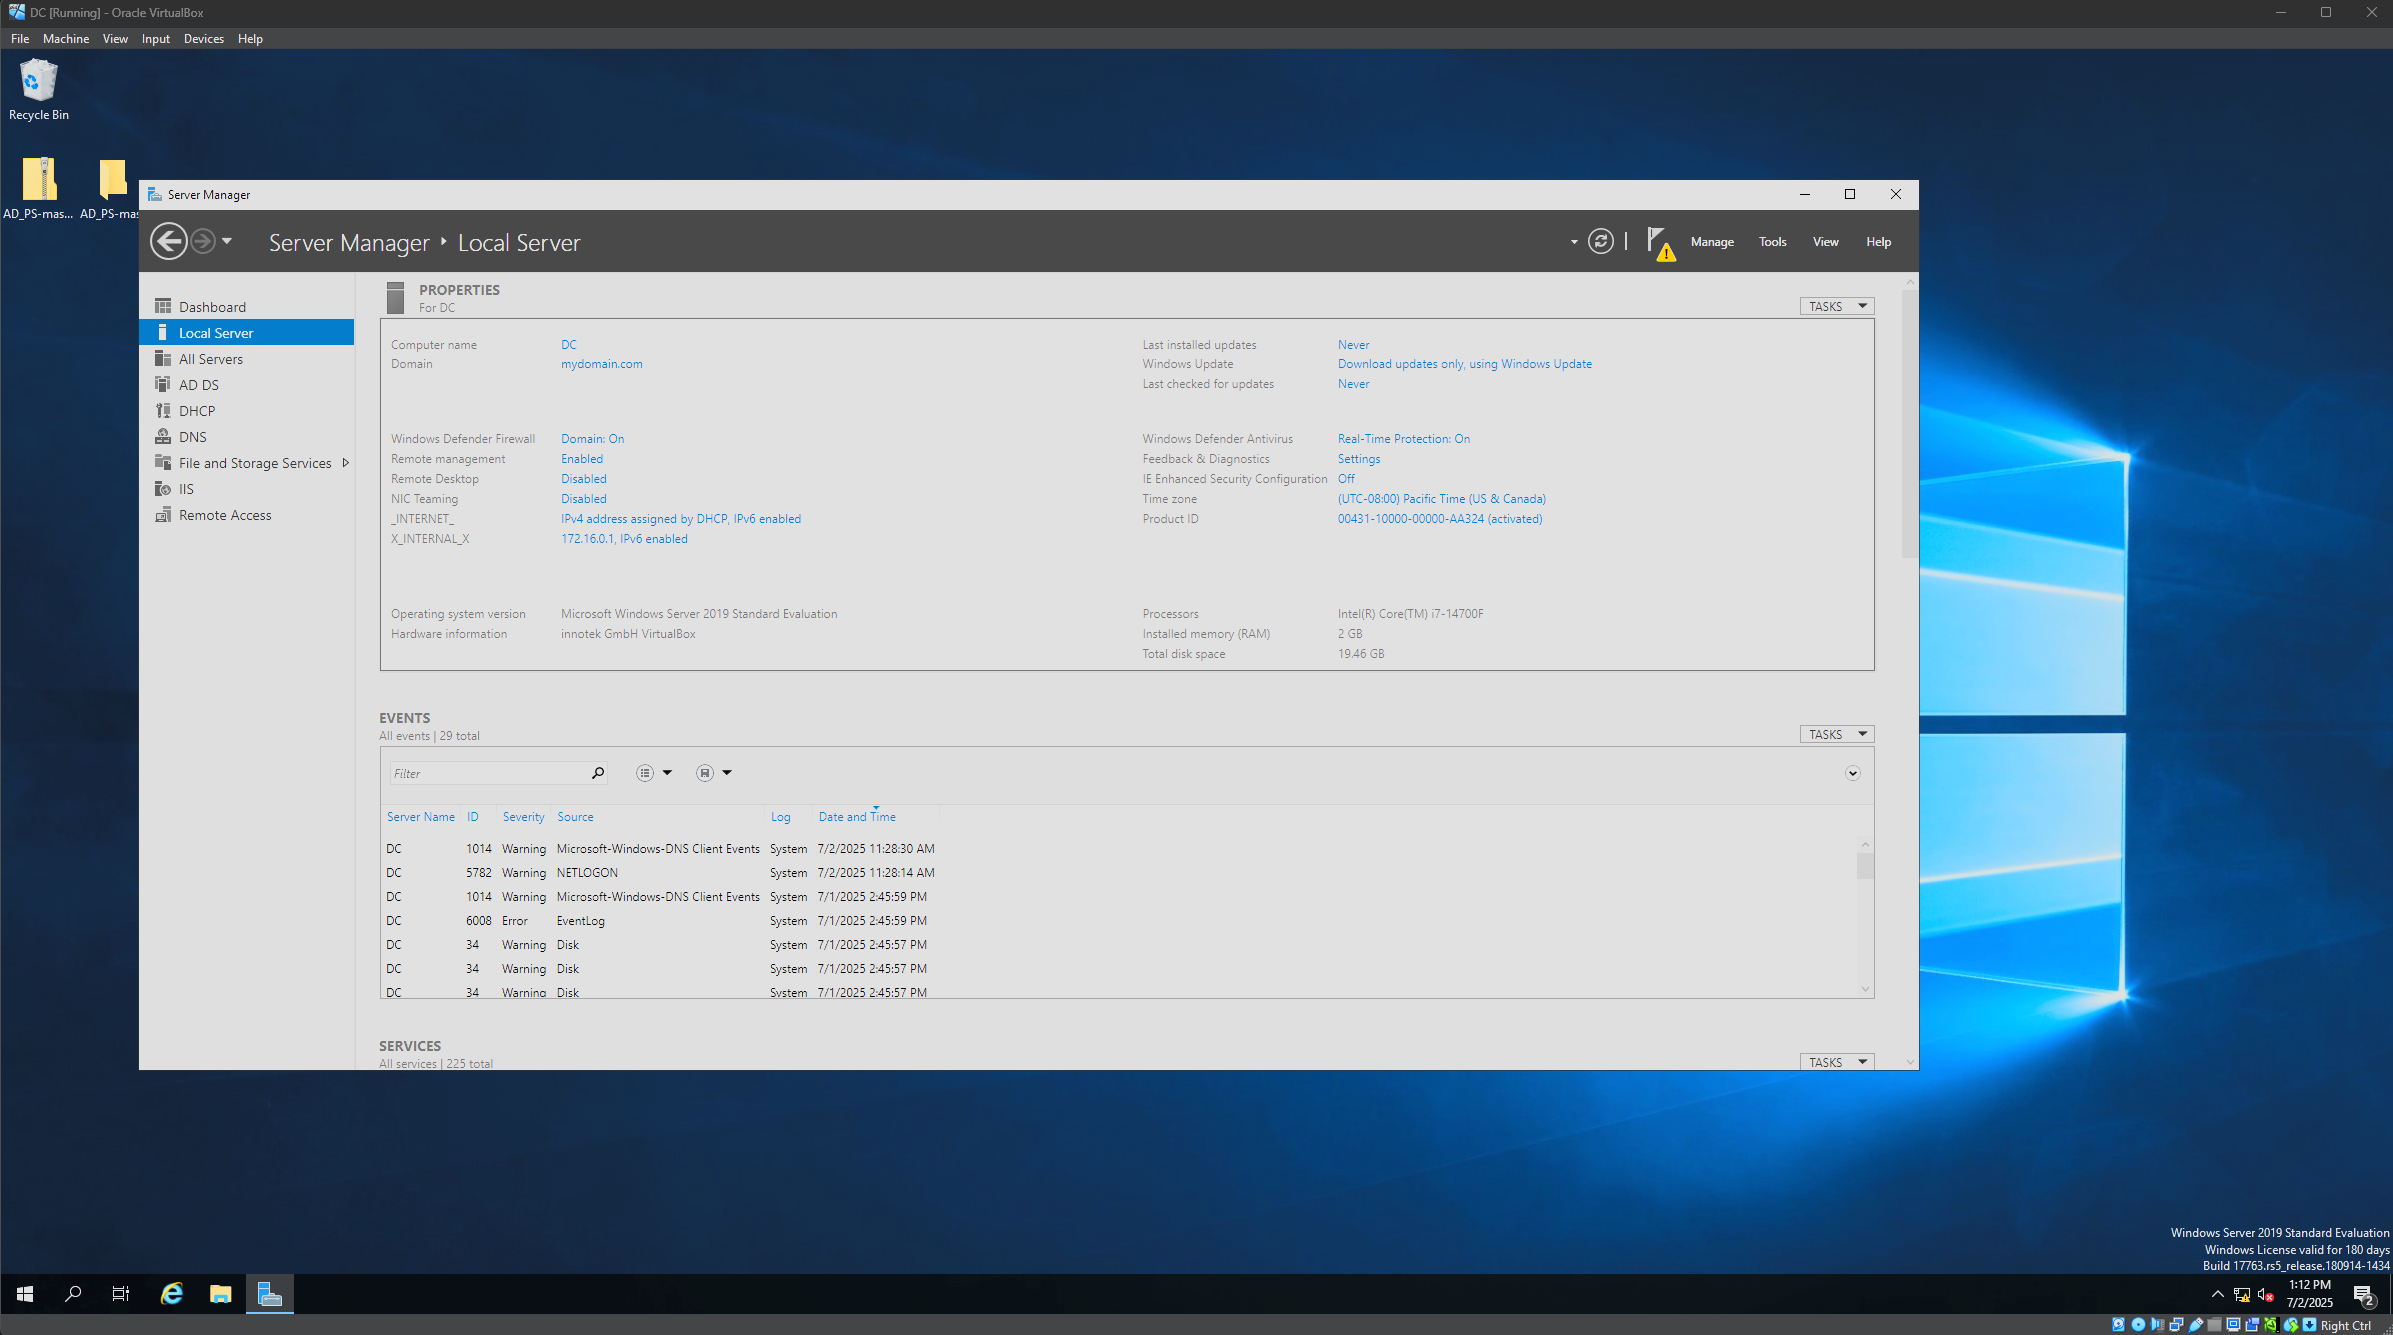
Task: Open the Tools menu
Action: tap(1772, 242)
